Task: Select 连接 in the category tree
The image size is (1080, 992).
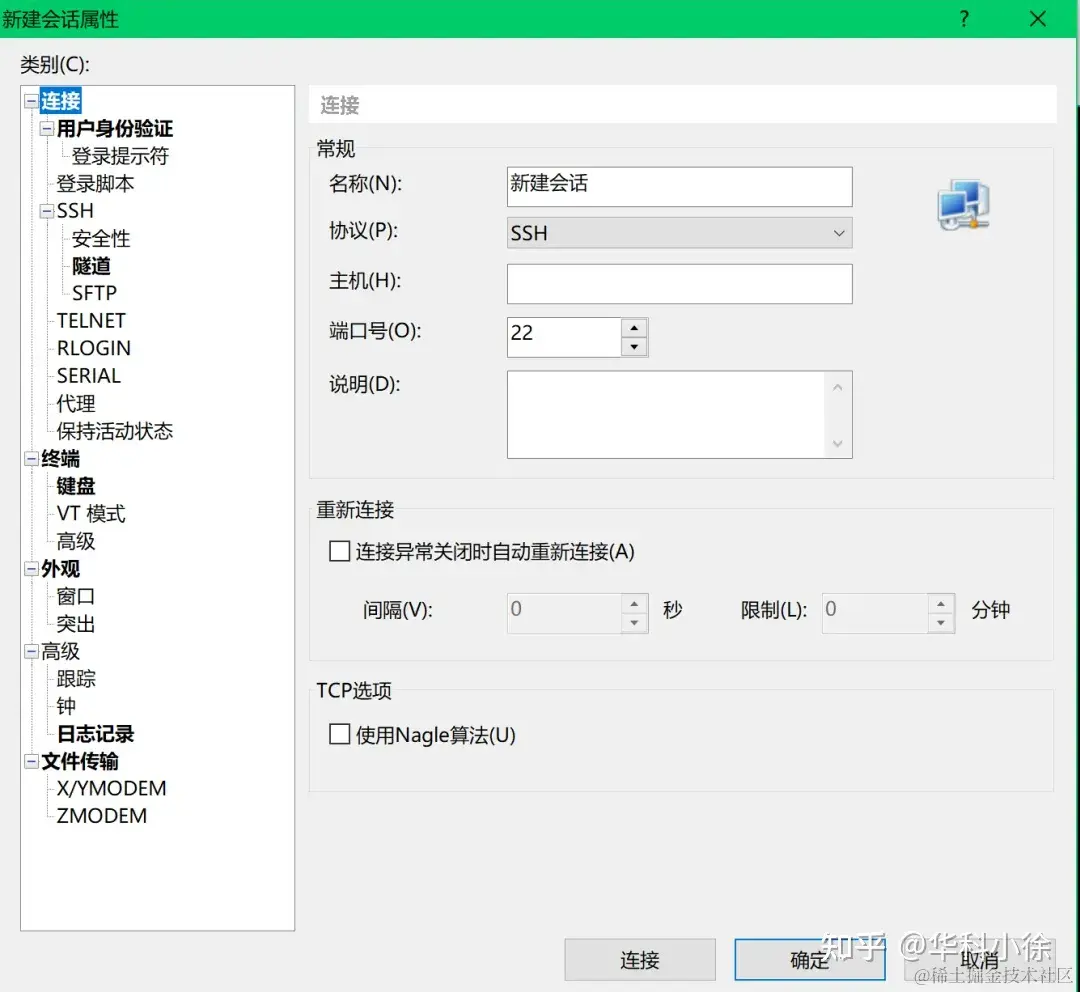Action: click(x=61, y=101)
